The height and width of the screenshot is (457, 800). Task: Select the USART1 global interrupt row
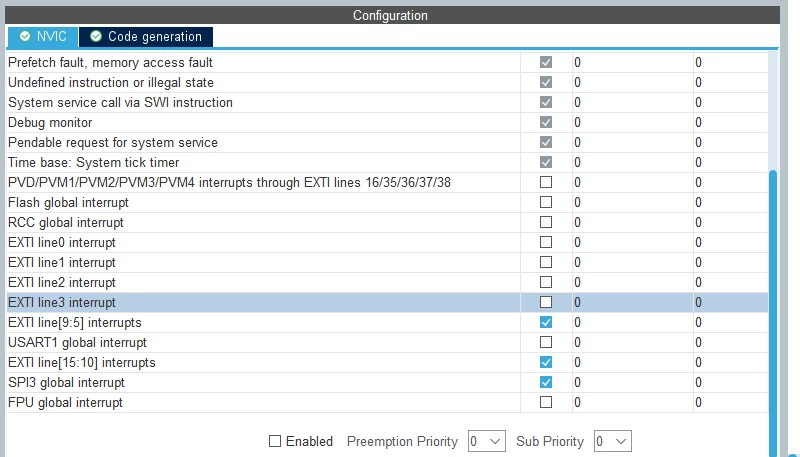388,342
